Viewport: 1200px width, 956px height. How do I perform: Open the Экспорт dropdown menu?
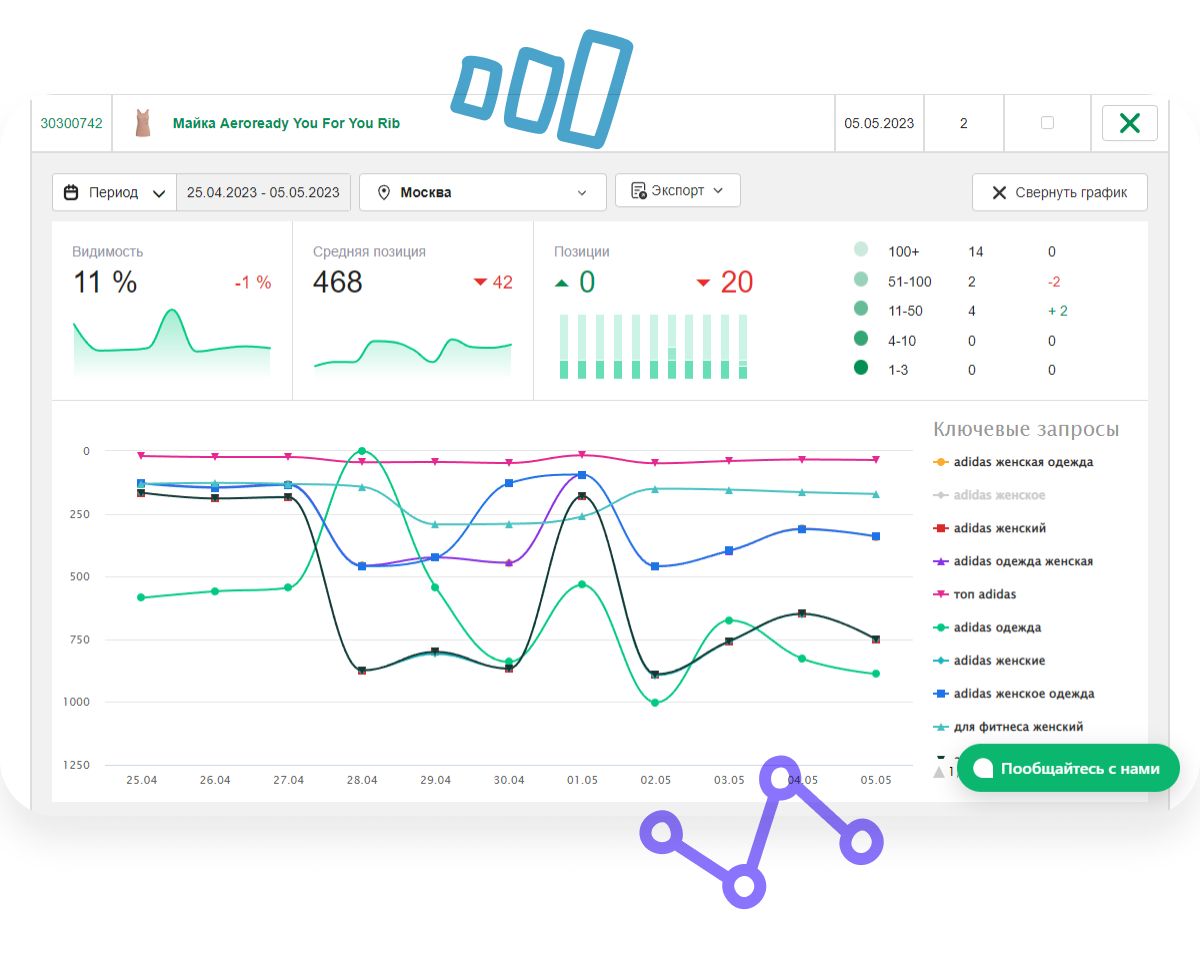tap(678, 190)
